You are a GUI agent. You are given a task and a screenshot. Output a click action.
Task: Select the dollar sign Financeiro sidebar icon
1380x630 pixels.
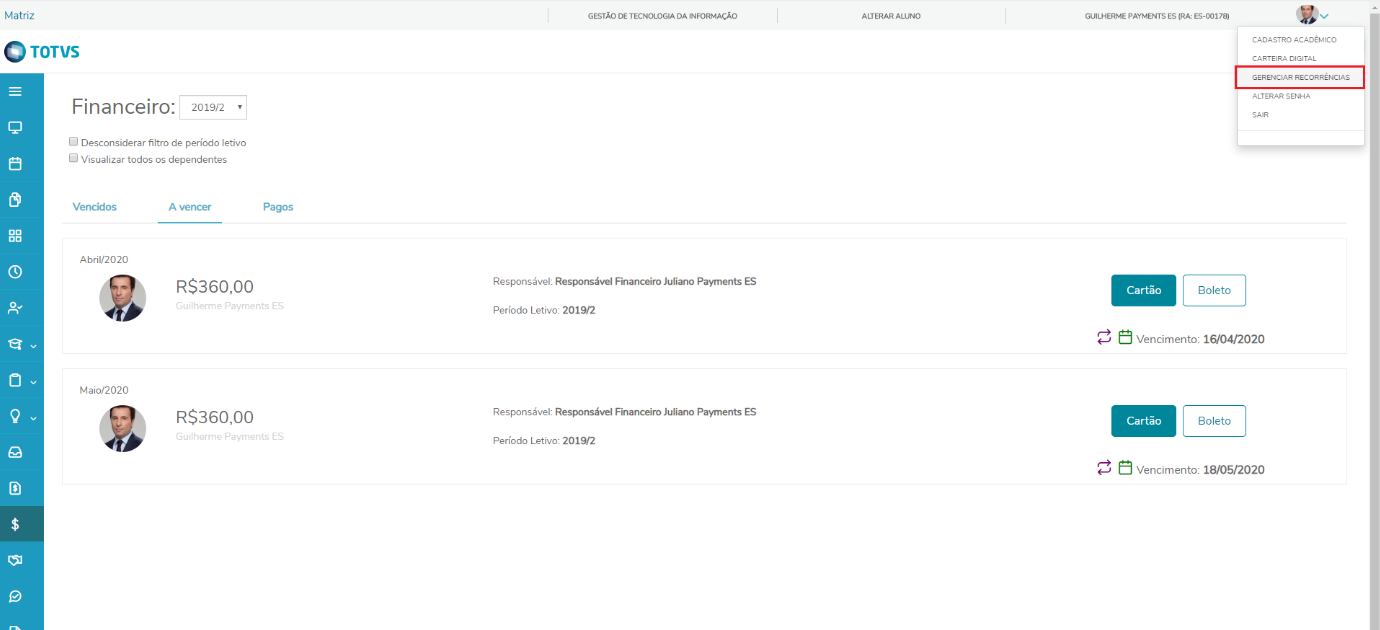(x=15, y=524)
